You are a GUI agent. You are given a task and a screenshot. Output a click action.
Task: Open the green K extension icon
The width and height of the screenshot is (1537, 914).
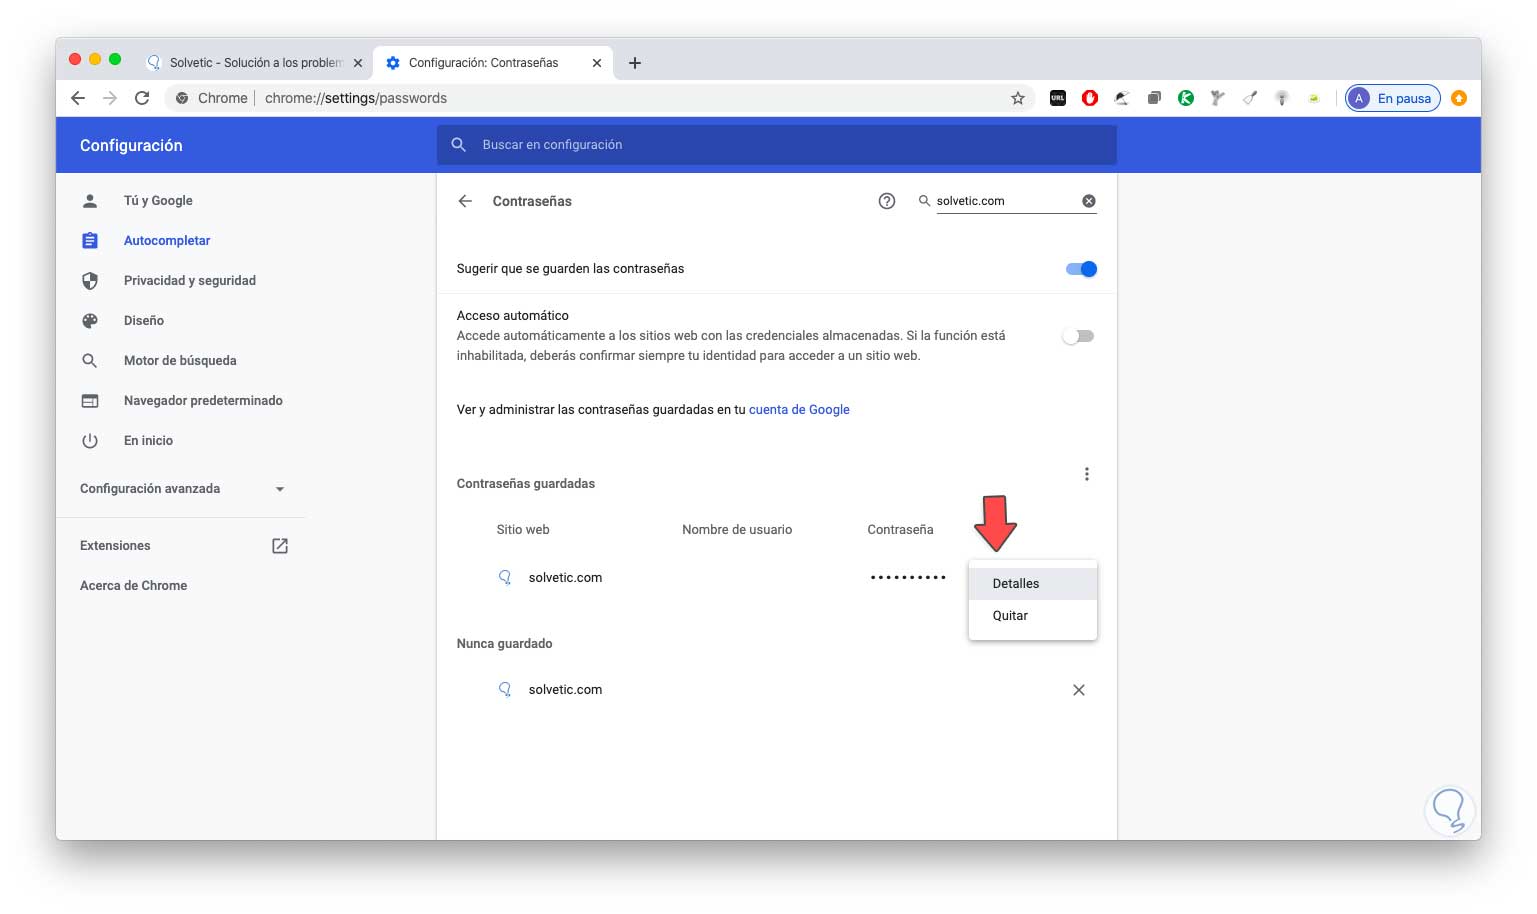1186,98
